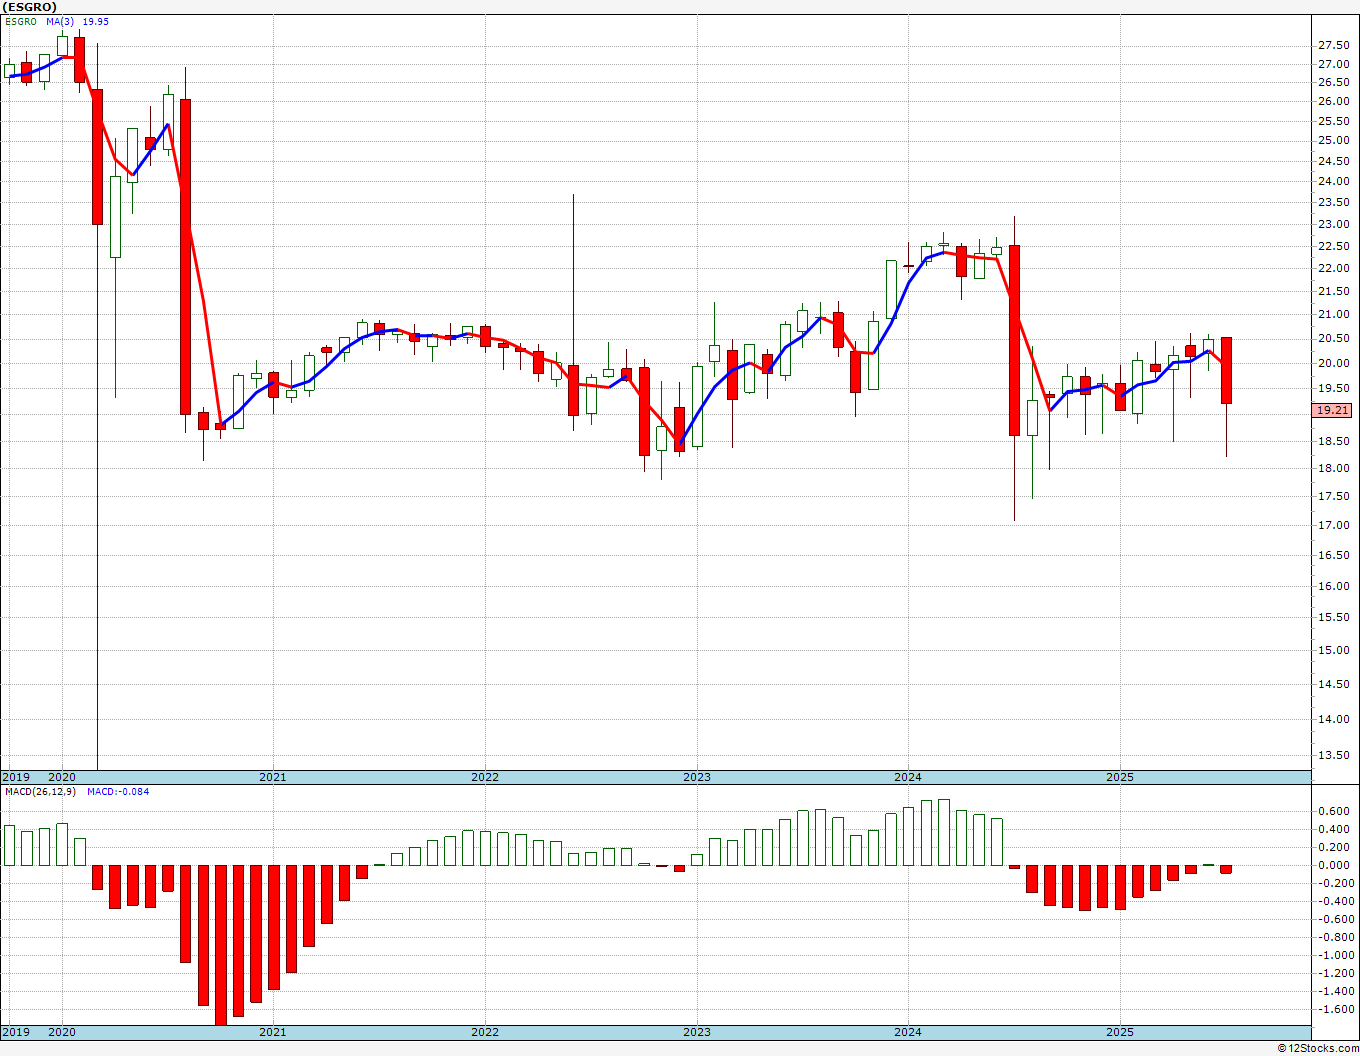1360x1056 pixels.
Task: Select the 17.00 price axis label
Action: coord(1333,526)
